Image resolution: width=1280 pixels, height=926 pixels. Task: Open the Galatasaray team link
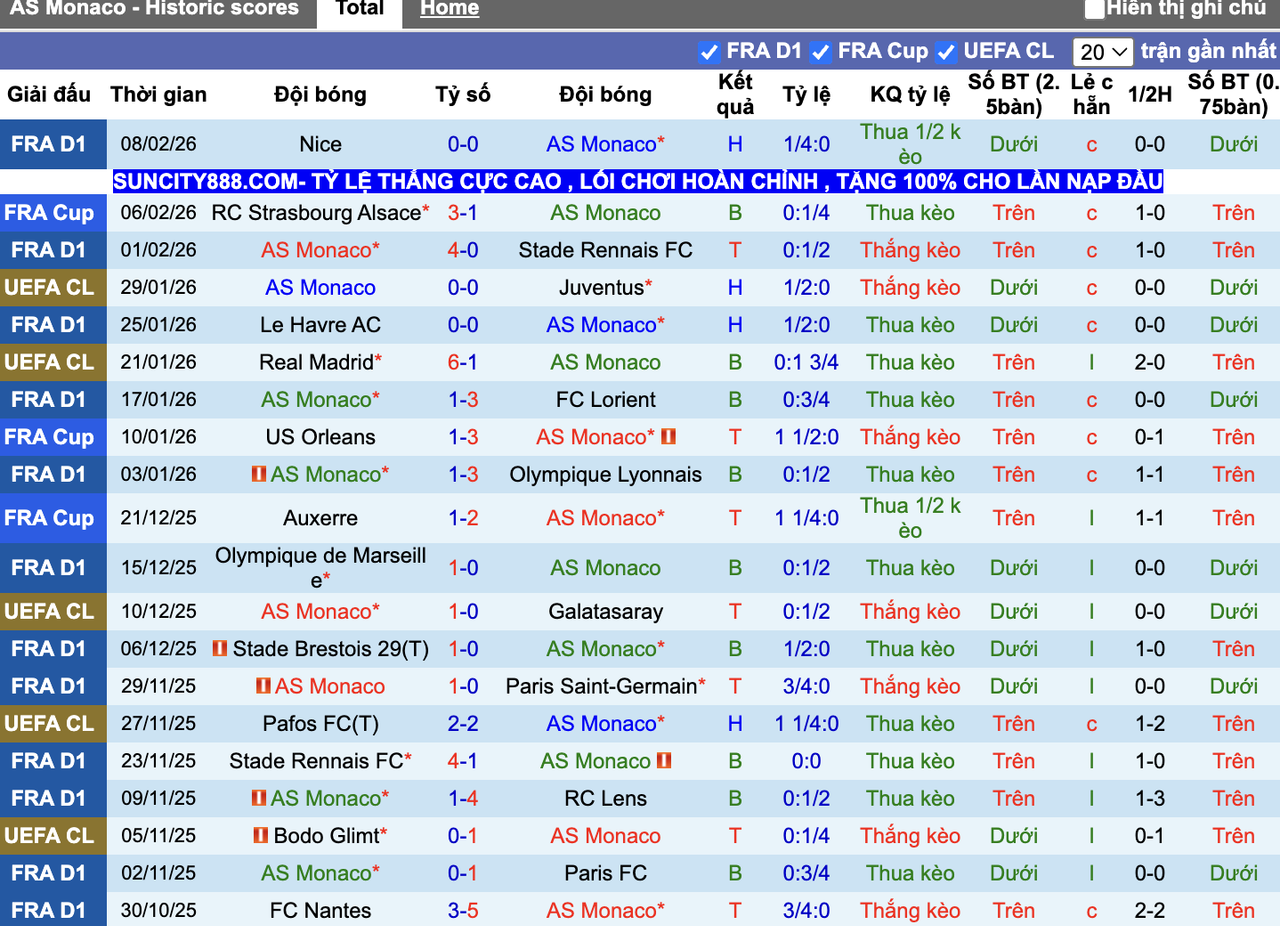[x=605, y=612]
